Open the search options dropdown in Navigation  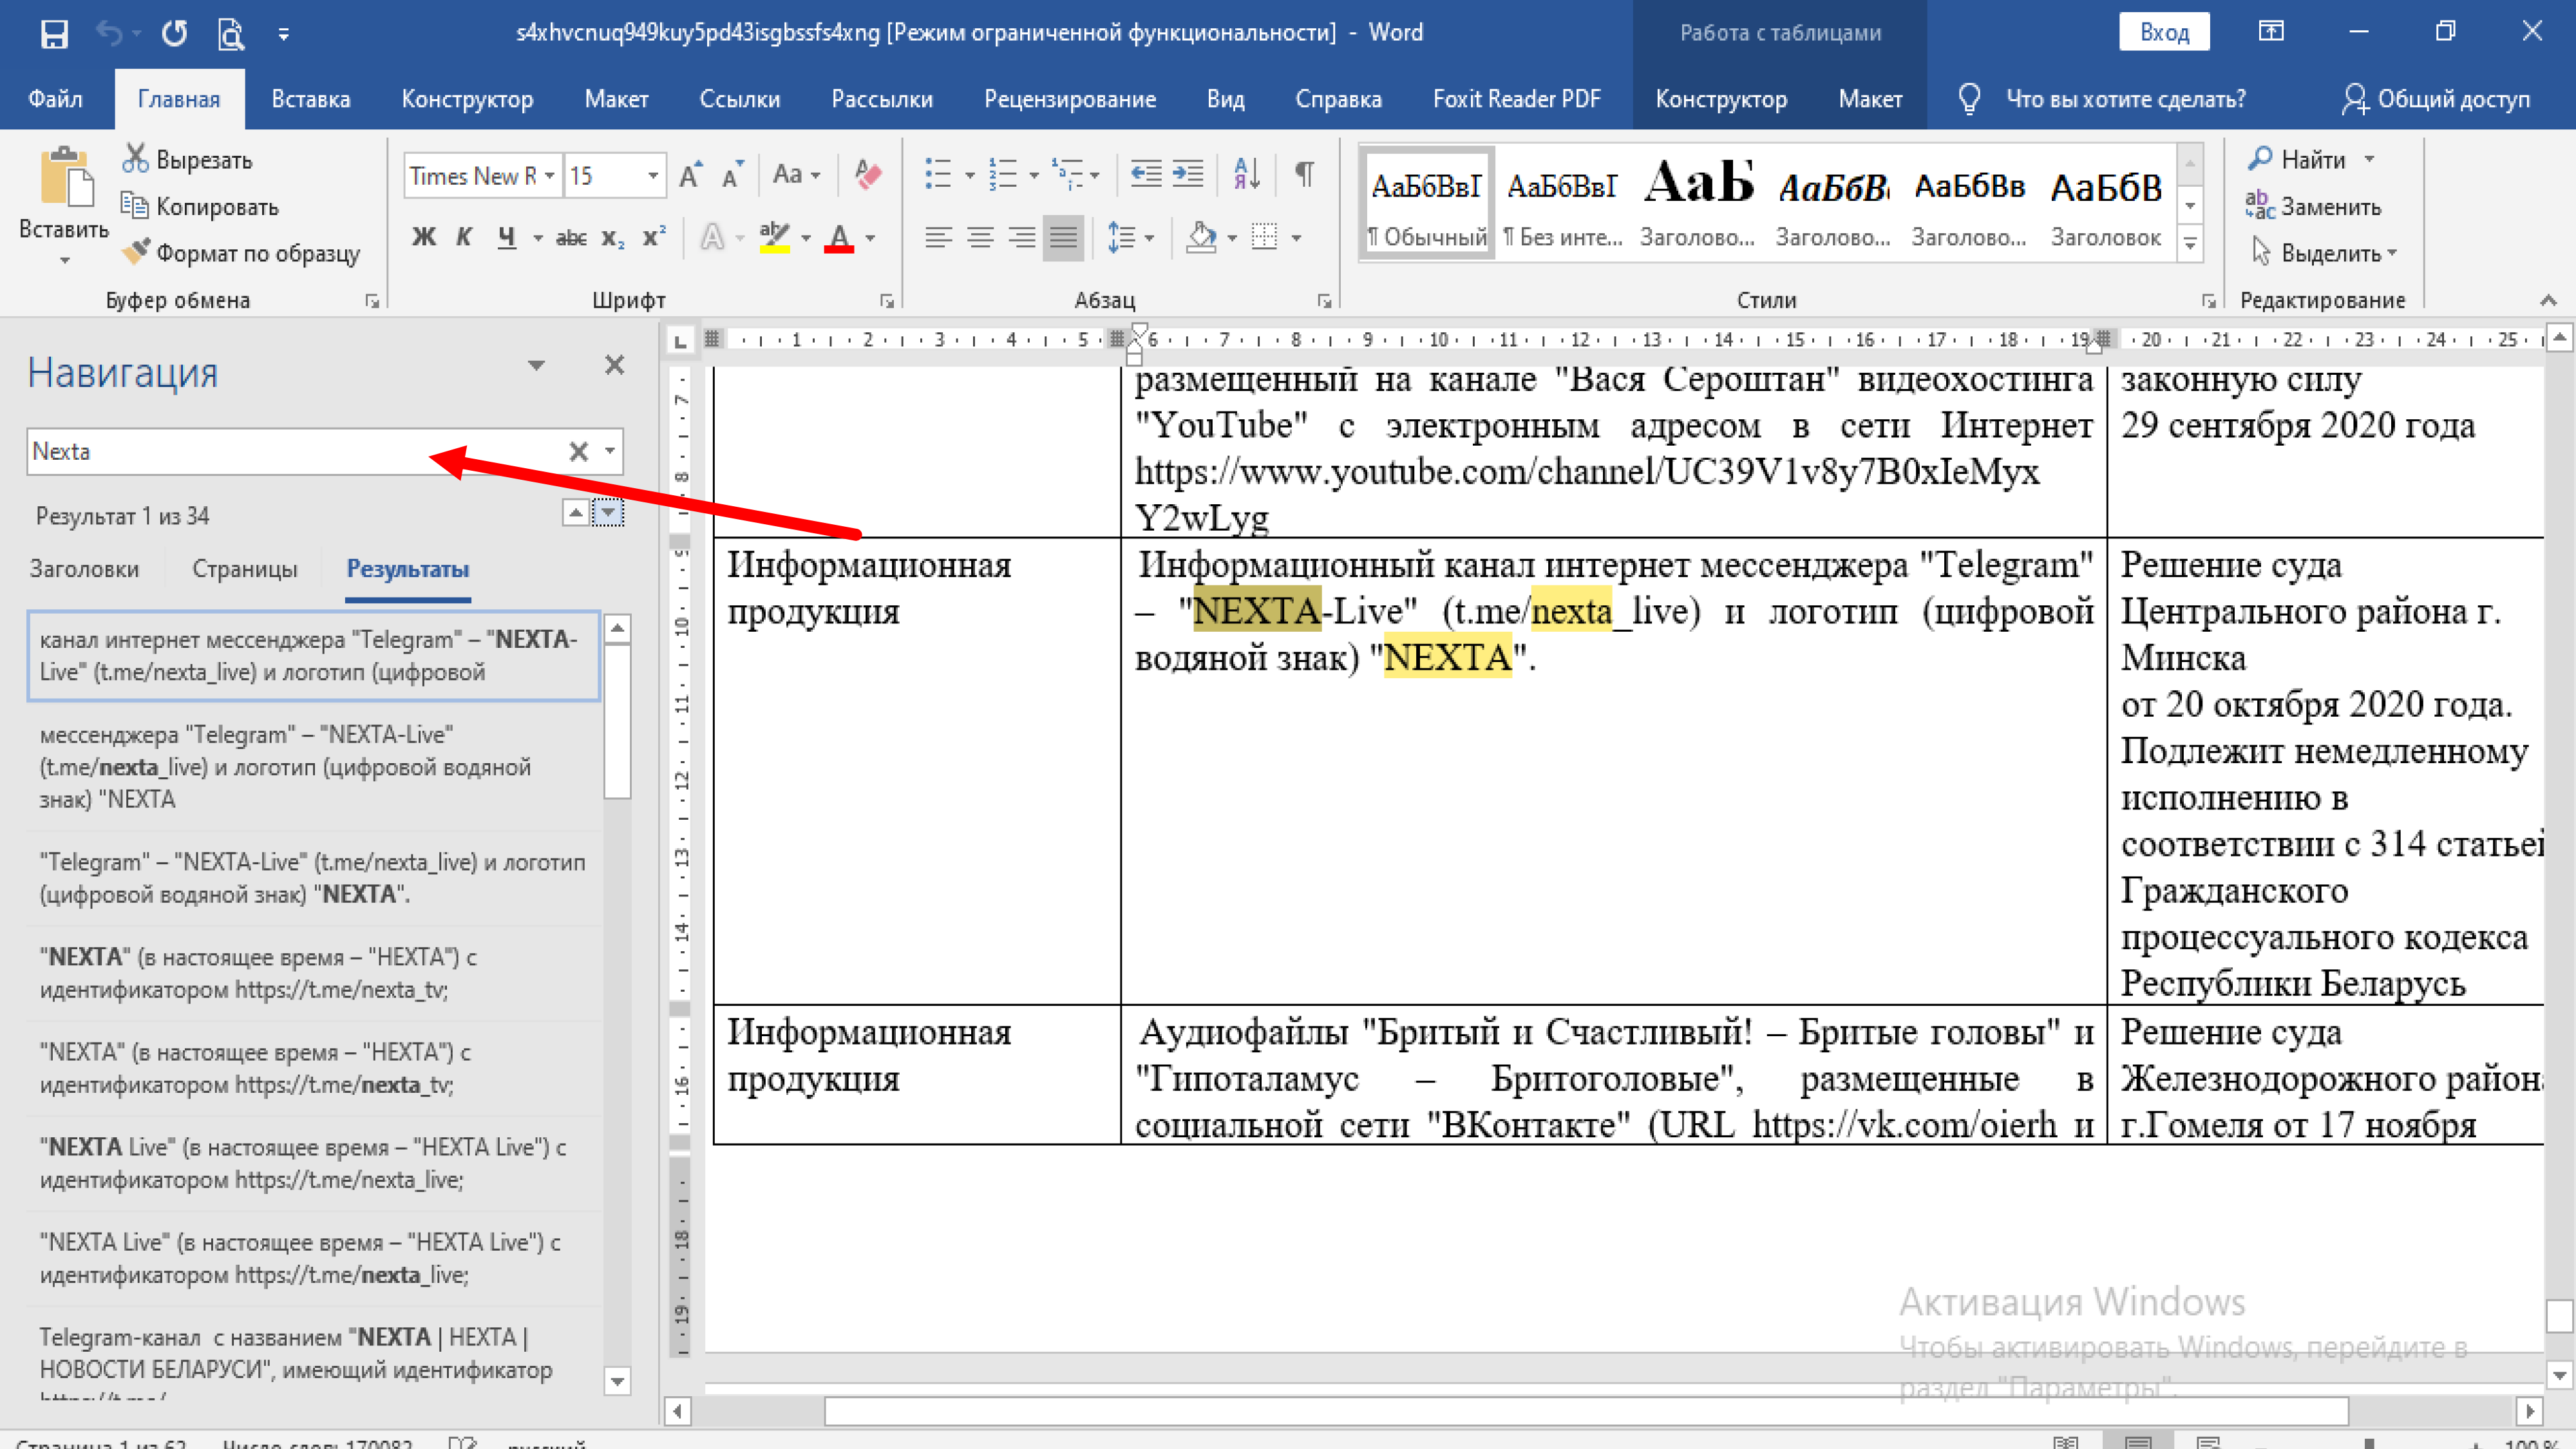[610, 451]
